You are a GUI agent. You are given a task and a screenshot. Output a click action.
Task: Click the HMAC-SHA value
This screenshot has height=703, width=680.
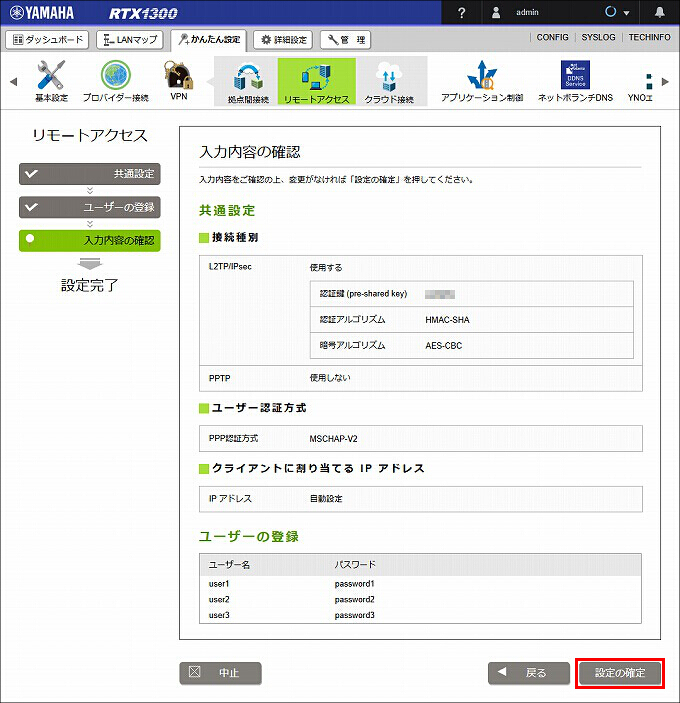pos(447,320)
